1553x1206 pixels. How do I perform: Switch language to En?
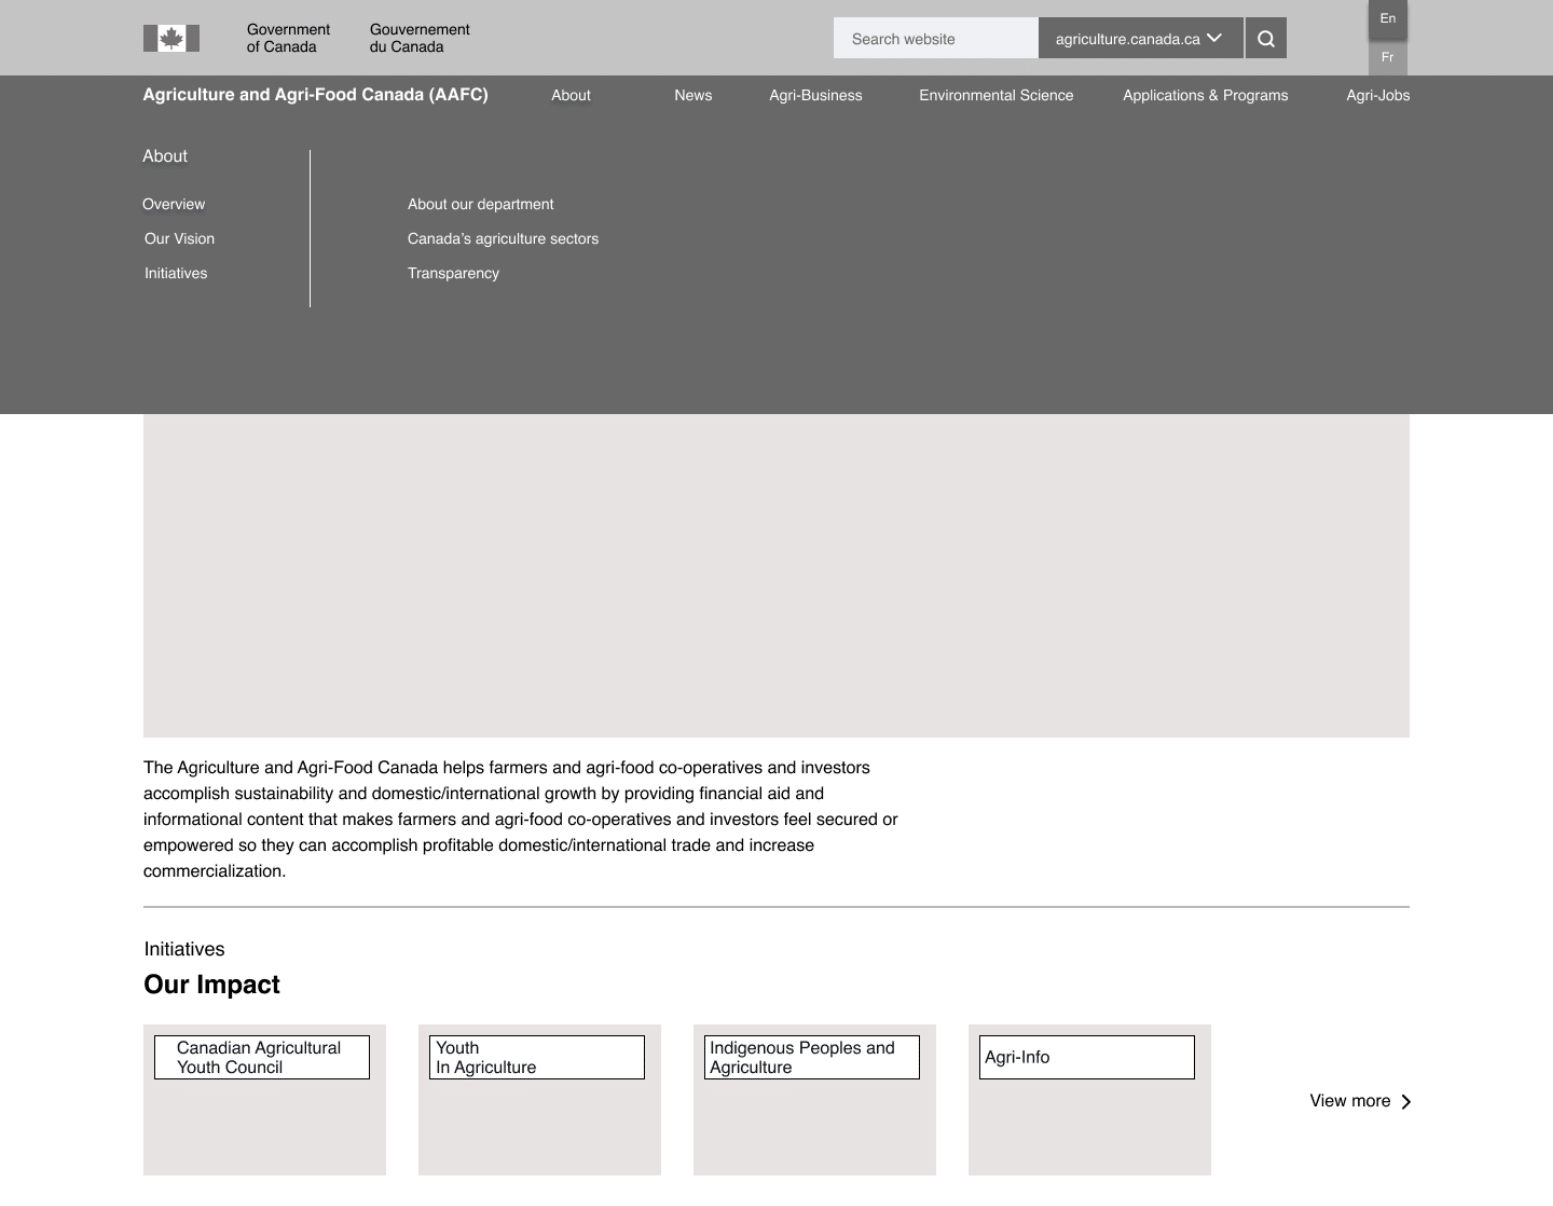(1388, 18)
